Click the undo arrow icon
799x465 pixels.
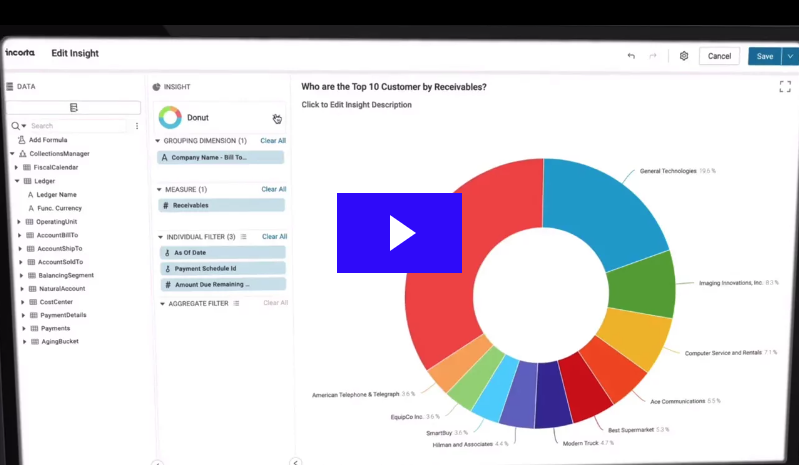(631, 56)
